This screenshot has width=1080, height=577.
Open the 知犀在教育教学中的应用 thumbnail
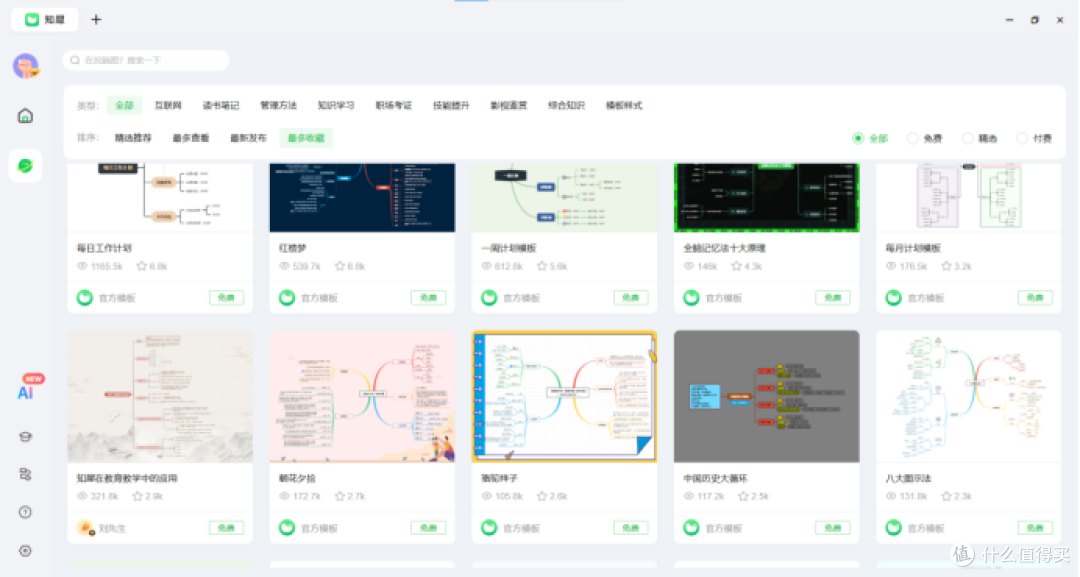[160, 397]
